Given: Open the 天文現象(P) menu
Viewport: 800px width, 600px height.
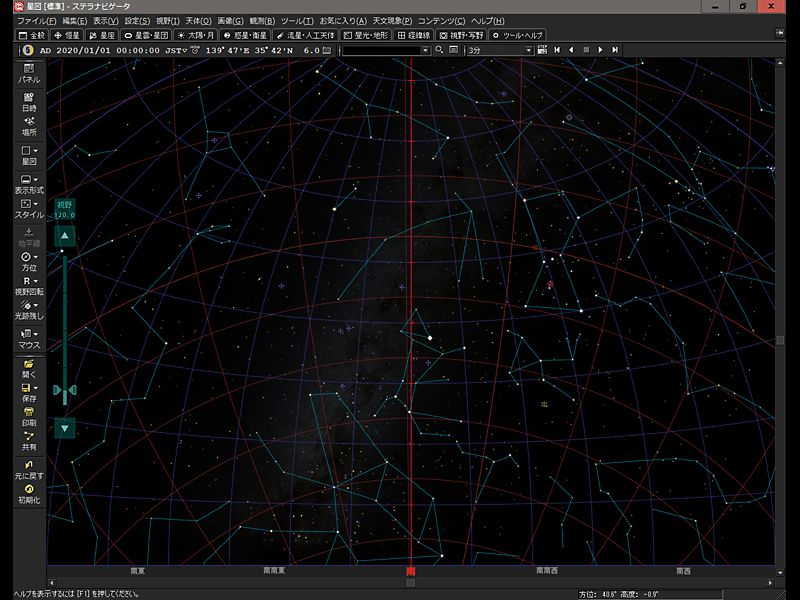Looking at the screenshot, I should coord(392,21).
